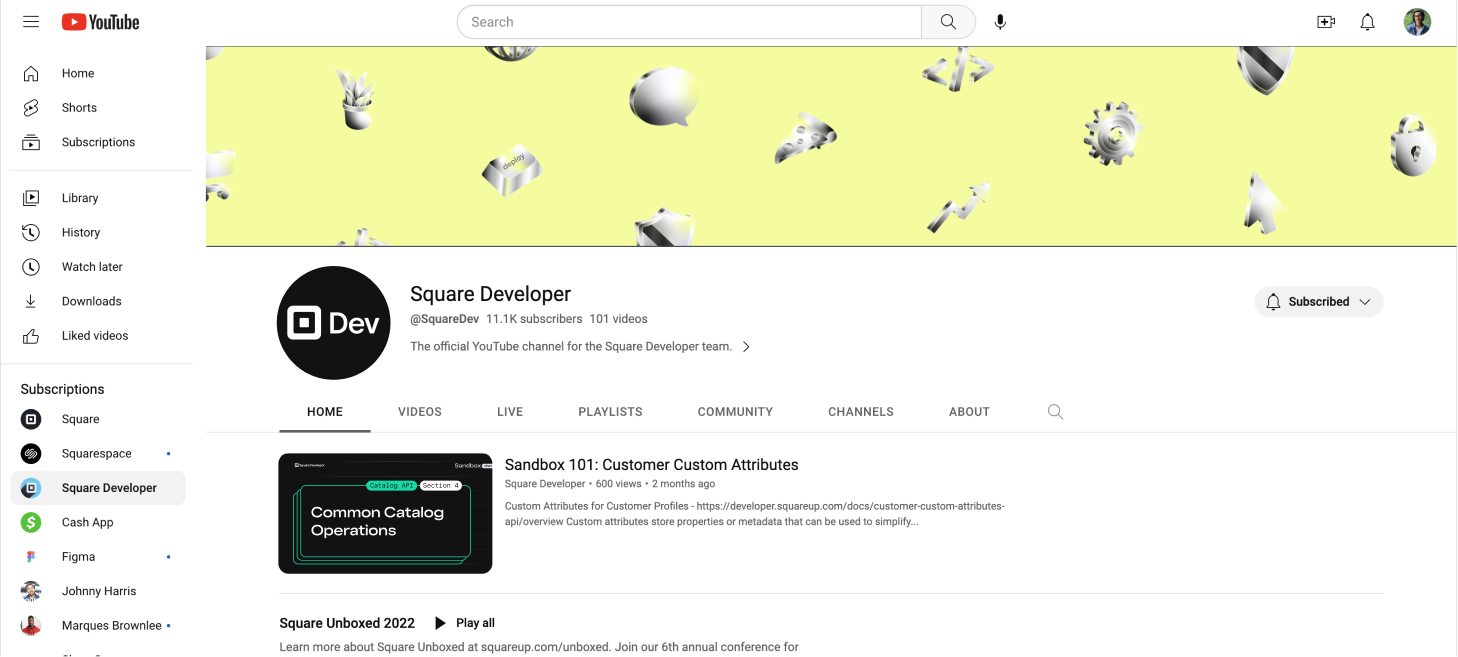Go to Home in sidebar
Viewport: 1458px width, 657px height.
coord(97,73)
